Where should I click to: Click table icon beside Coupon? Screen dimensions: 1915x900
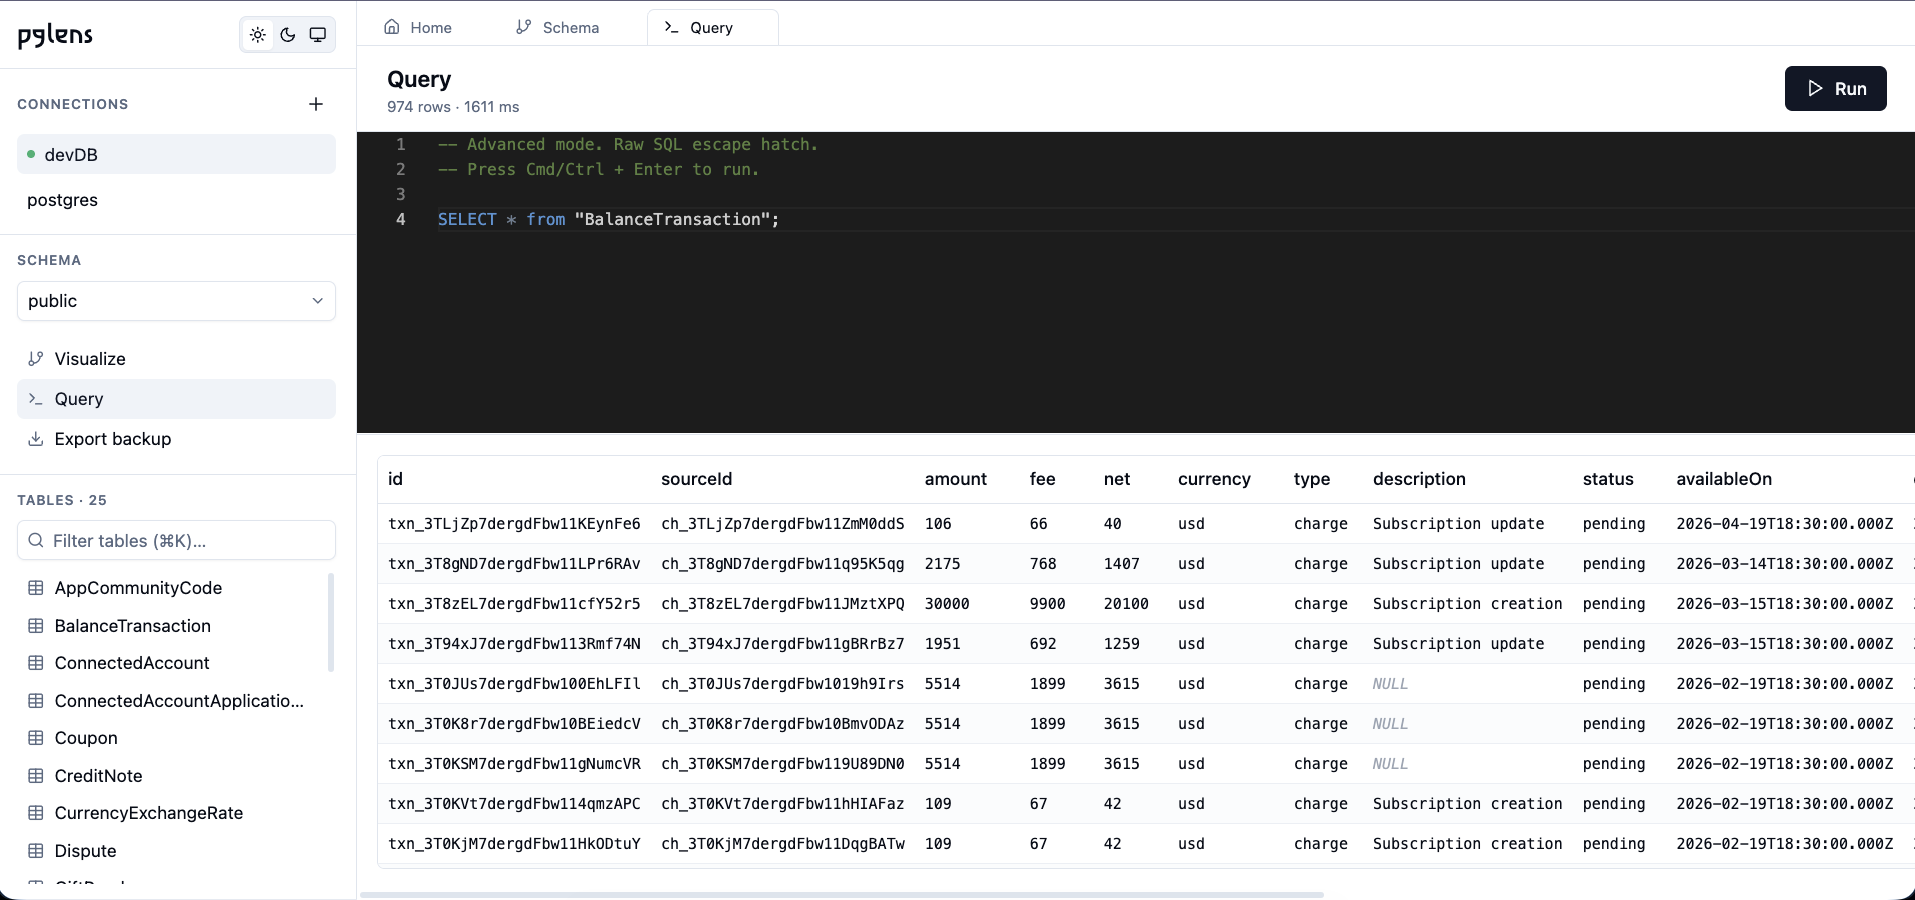(x=36, y=738)
